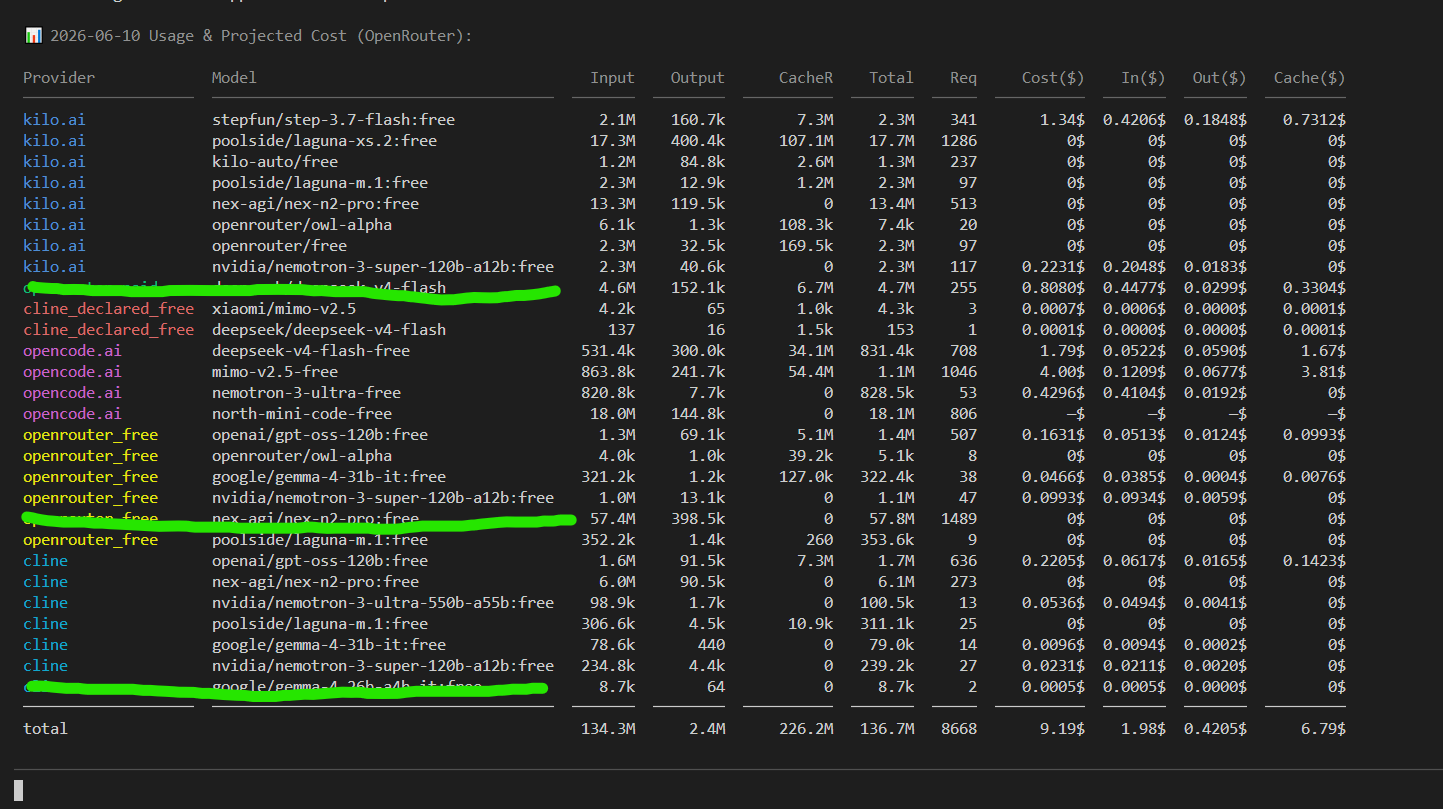Click the terminal cursor block at the prompt
Image resolution: width=1443 pixels, height=809 pixels.
pyautogui.click(x=18, y=791)
